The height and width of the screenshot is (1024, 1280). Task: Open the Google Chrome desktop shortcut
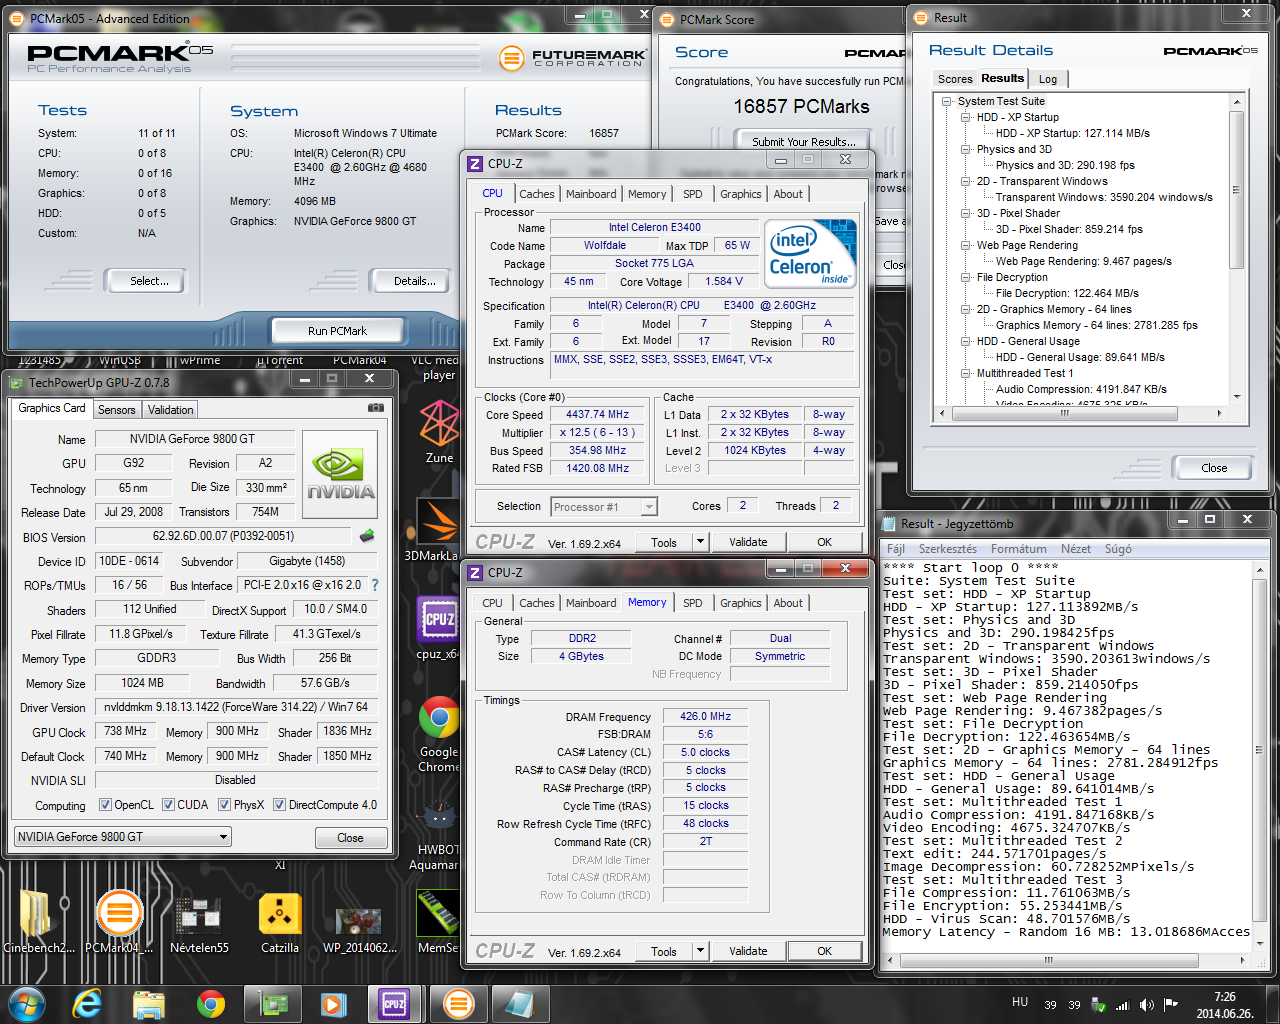tap(439, 734)
